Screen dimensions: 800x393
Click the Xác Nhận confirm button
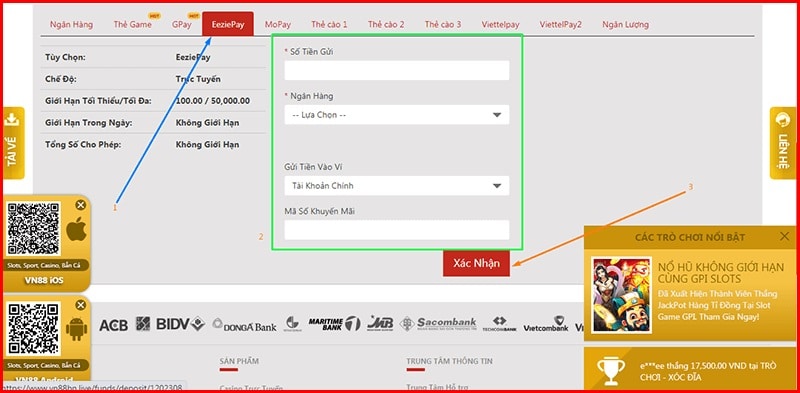[476, 263]
